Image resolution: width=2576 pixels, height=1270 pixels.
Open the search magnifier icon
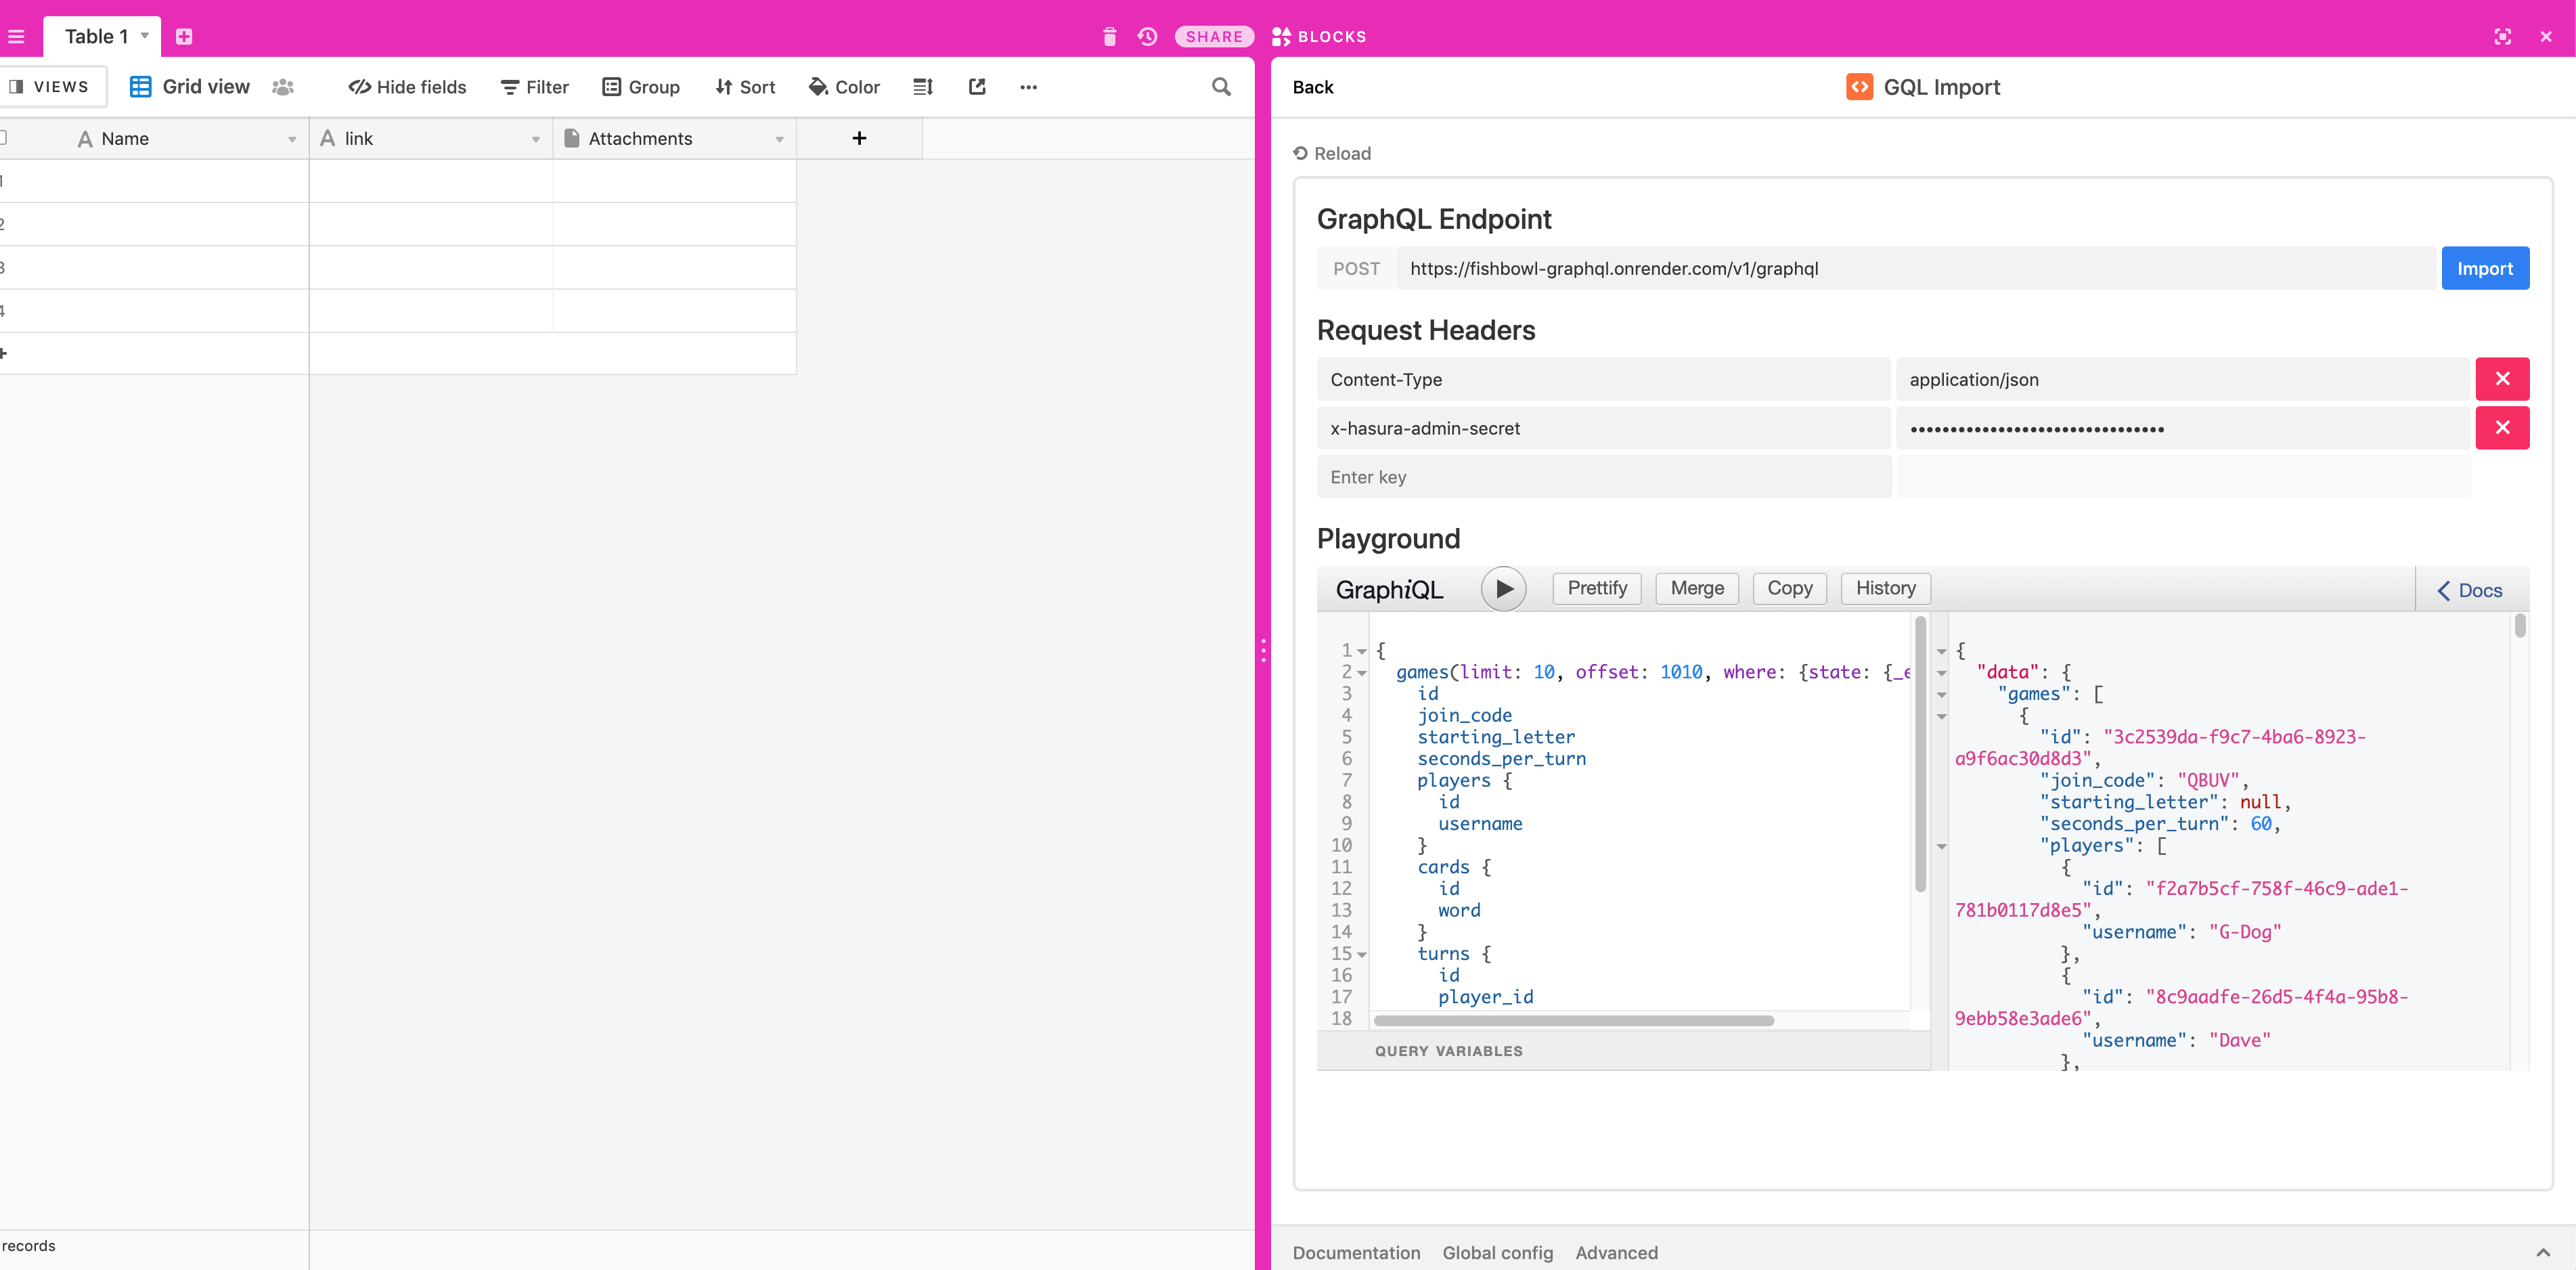[1221, 87]
